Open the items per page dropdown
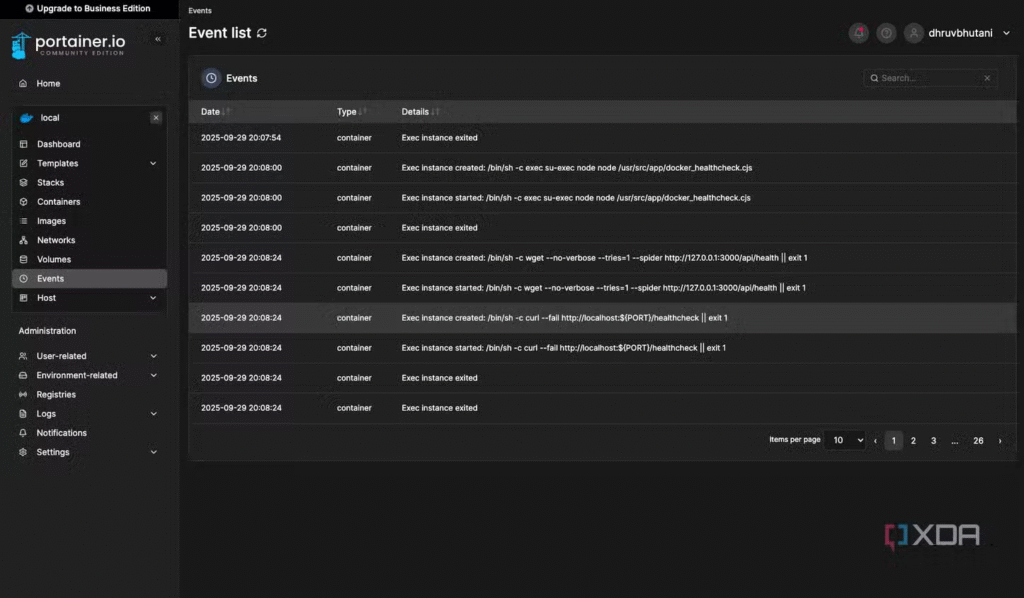Image resolution: width=1024 pixels, height=598 pixels. pyautogui.click(x=845, y=440)
